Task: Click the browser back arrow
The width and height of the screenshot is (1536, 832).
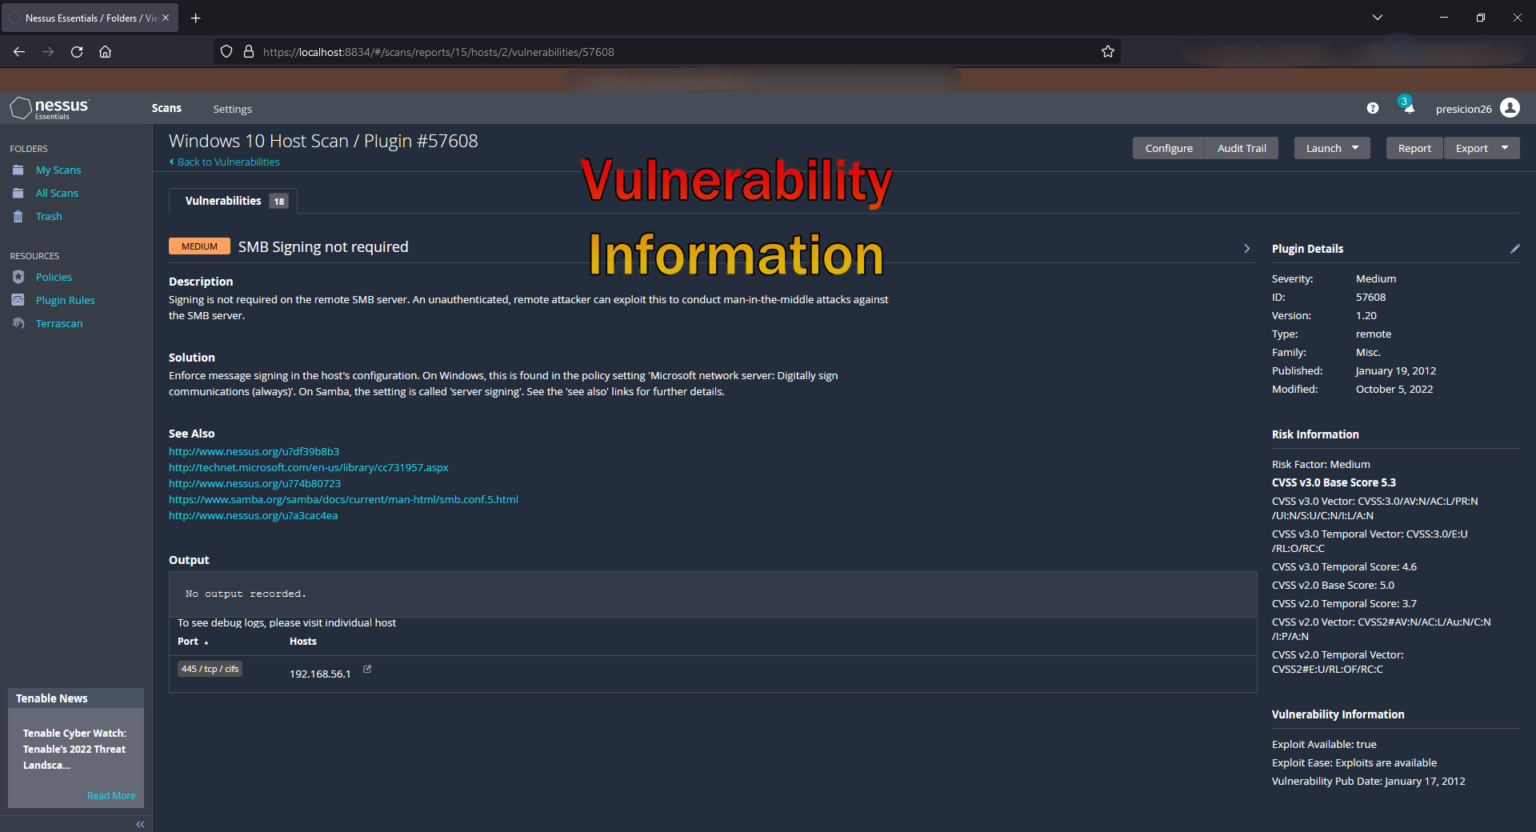Action: [x=19, y=52]
